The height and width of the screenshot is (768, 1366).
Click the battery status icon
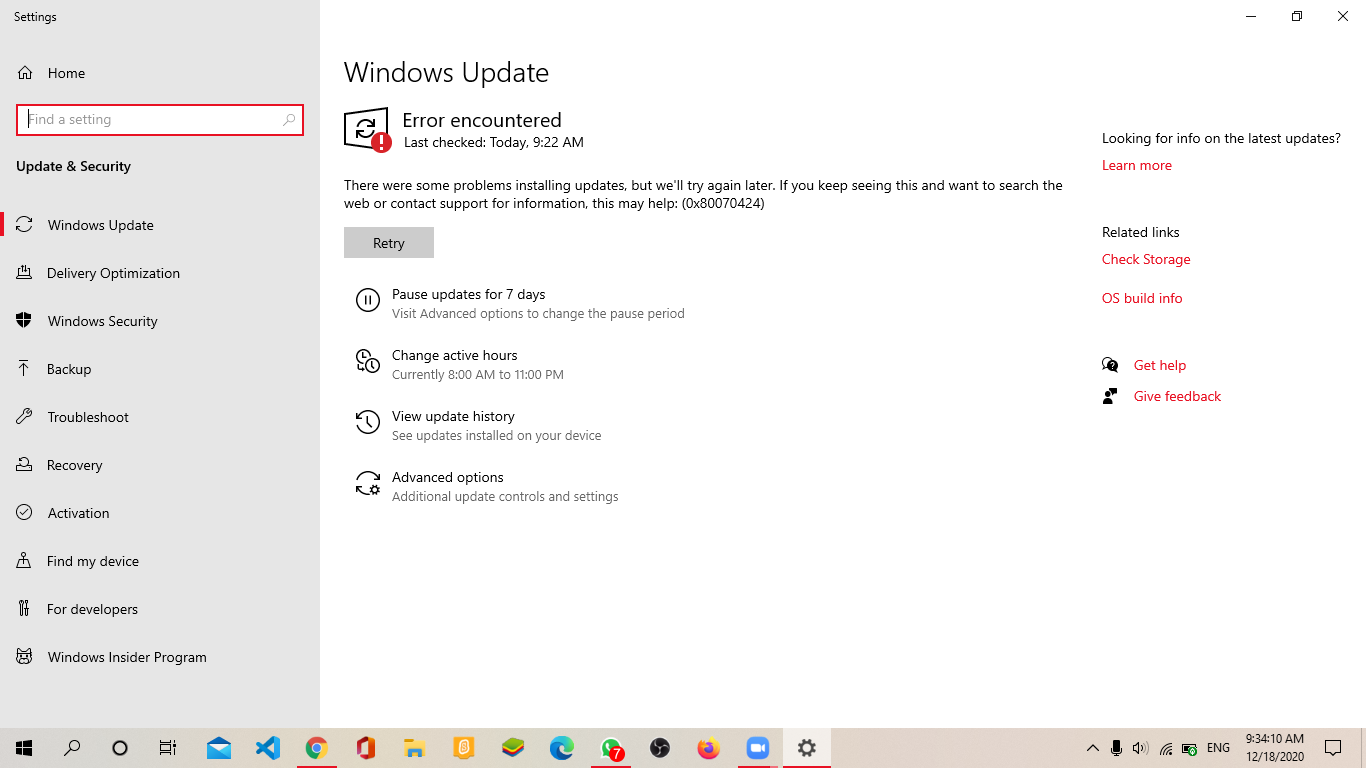click(1189, 748)
